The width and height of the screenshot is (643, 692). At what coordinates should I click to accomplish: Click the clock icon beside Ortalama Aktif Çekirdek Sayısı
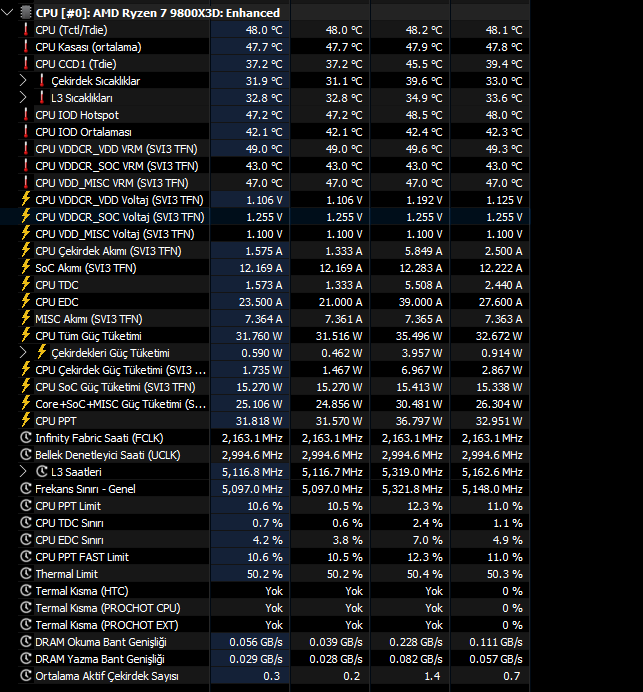point(26,676)
